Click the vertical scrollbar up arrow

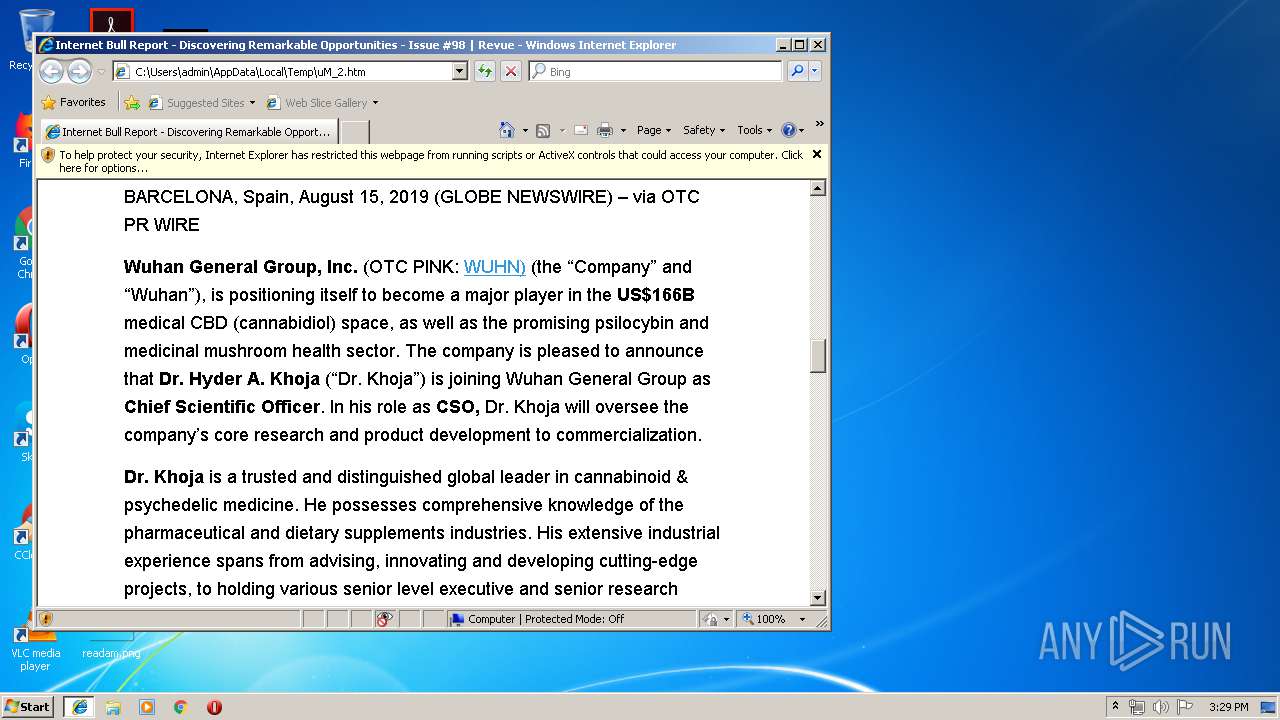tap(818, 188)
